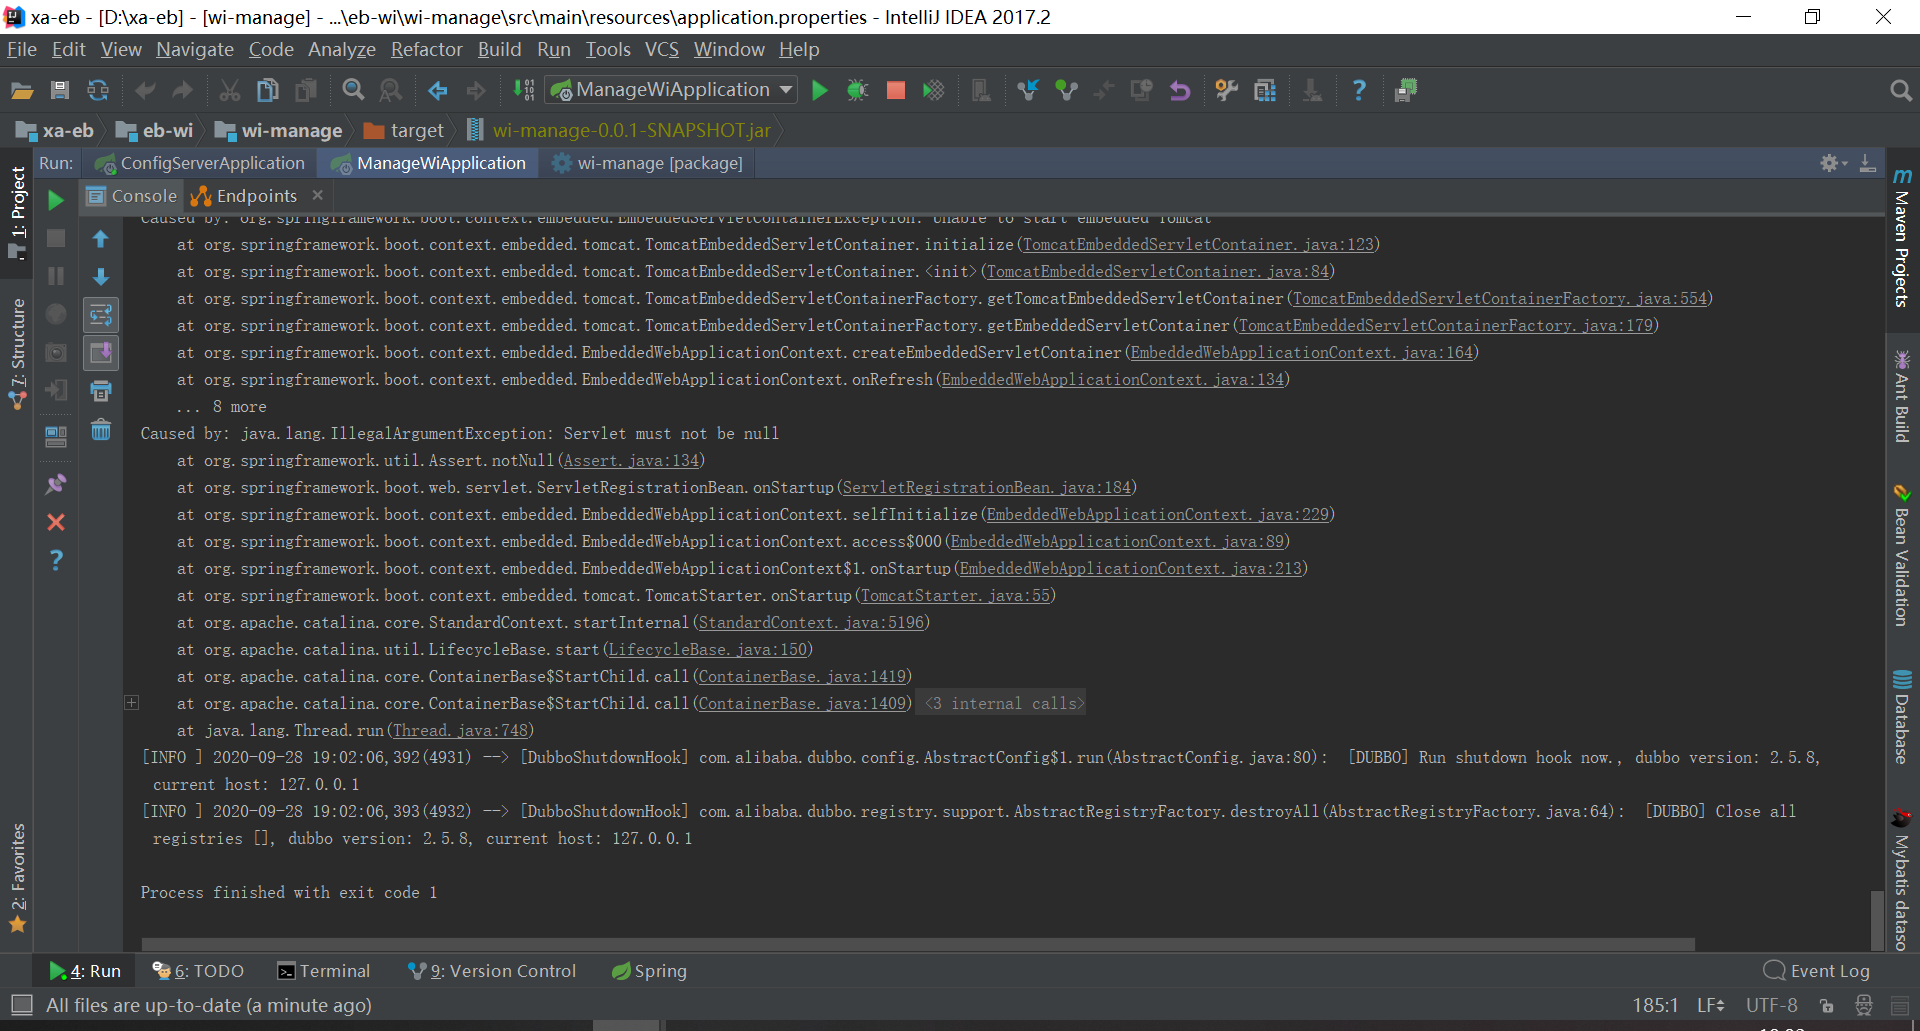Select the Console tab
The image size is (1920, 1031).
(133, 196)
